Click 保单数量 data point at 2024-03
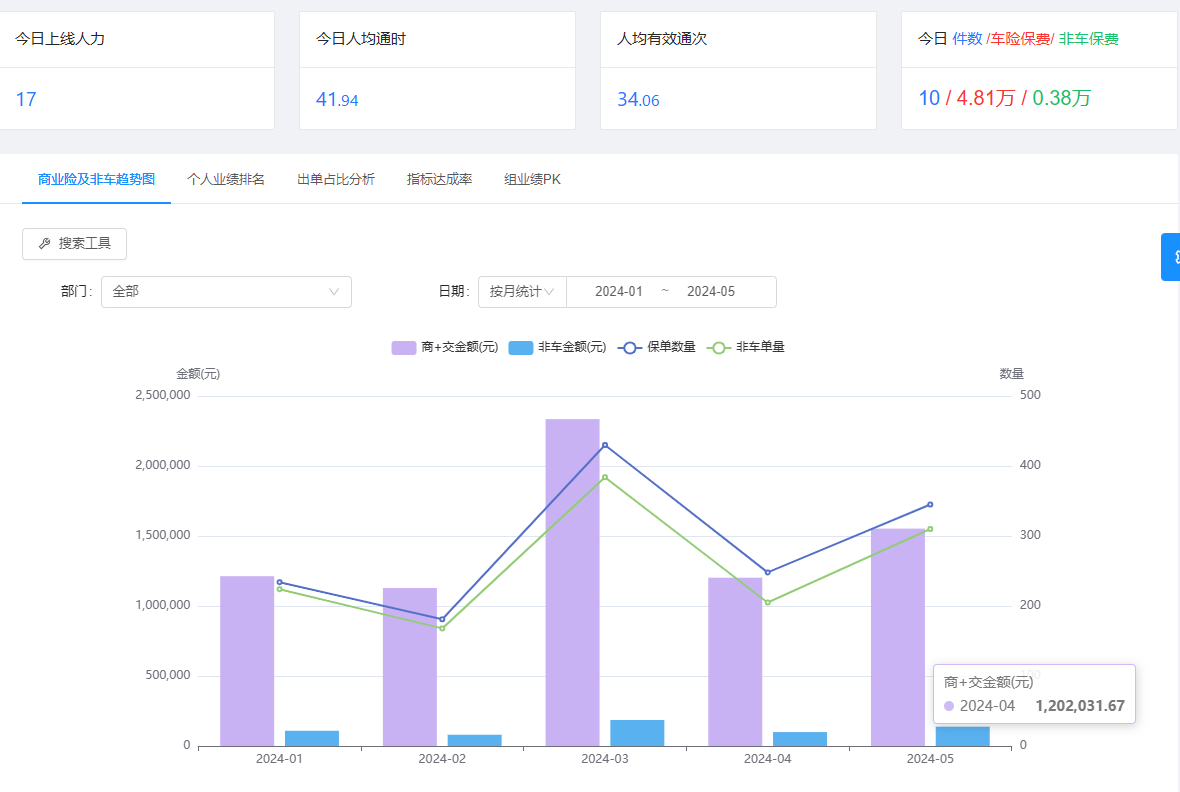The width and height of the screenshot is (1180, 792). point(605,445)
